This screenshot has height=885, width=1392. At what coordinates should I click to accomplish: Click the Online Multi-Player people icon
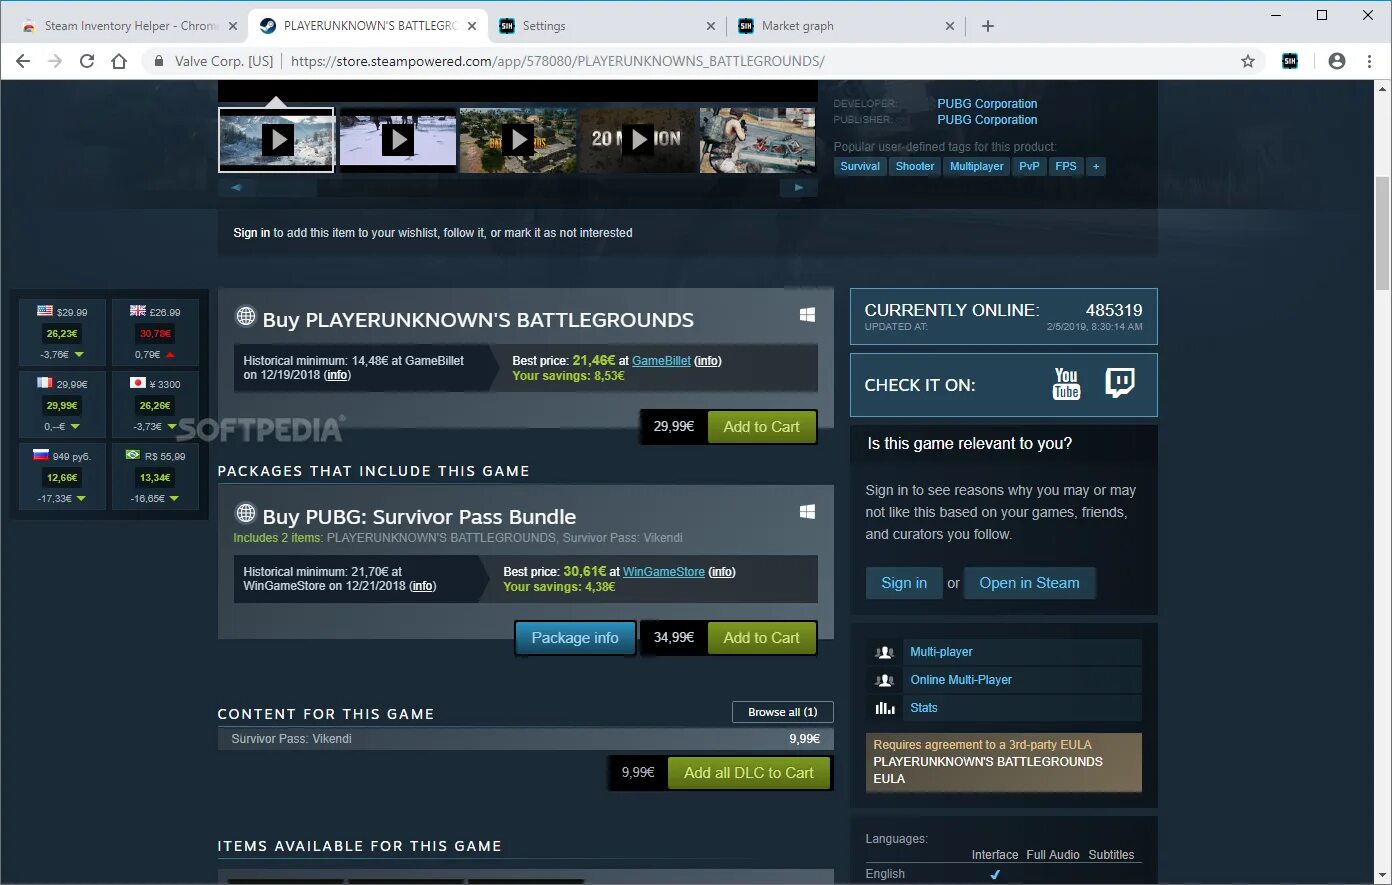pos(885,680)
